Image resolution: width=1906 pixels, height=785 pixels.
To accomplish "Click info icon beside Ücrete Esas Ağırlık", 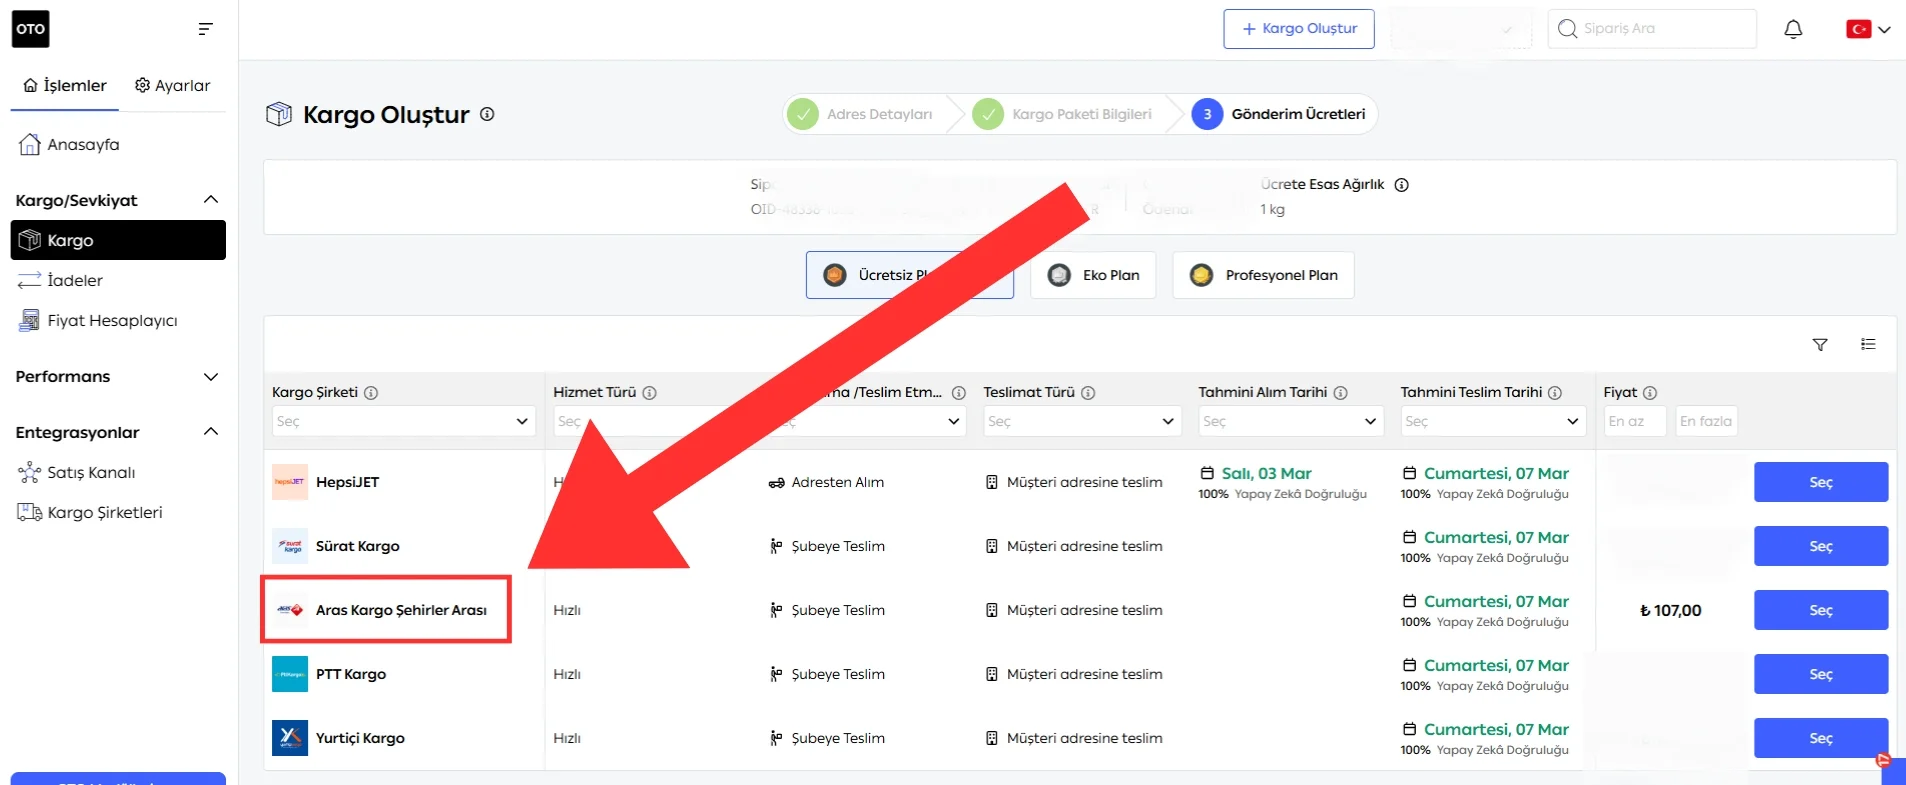I will [x=1401, y=185].
